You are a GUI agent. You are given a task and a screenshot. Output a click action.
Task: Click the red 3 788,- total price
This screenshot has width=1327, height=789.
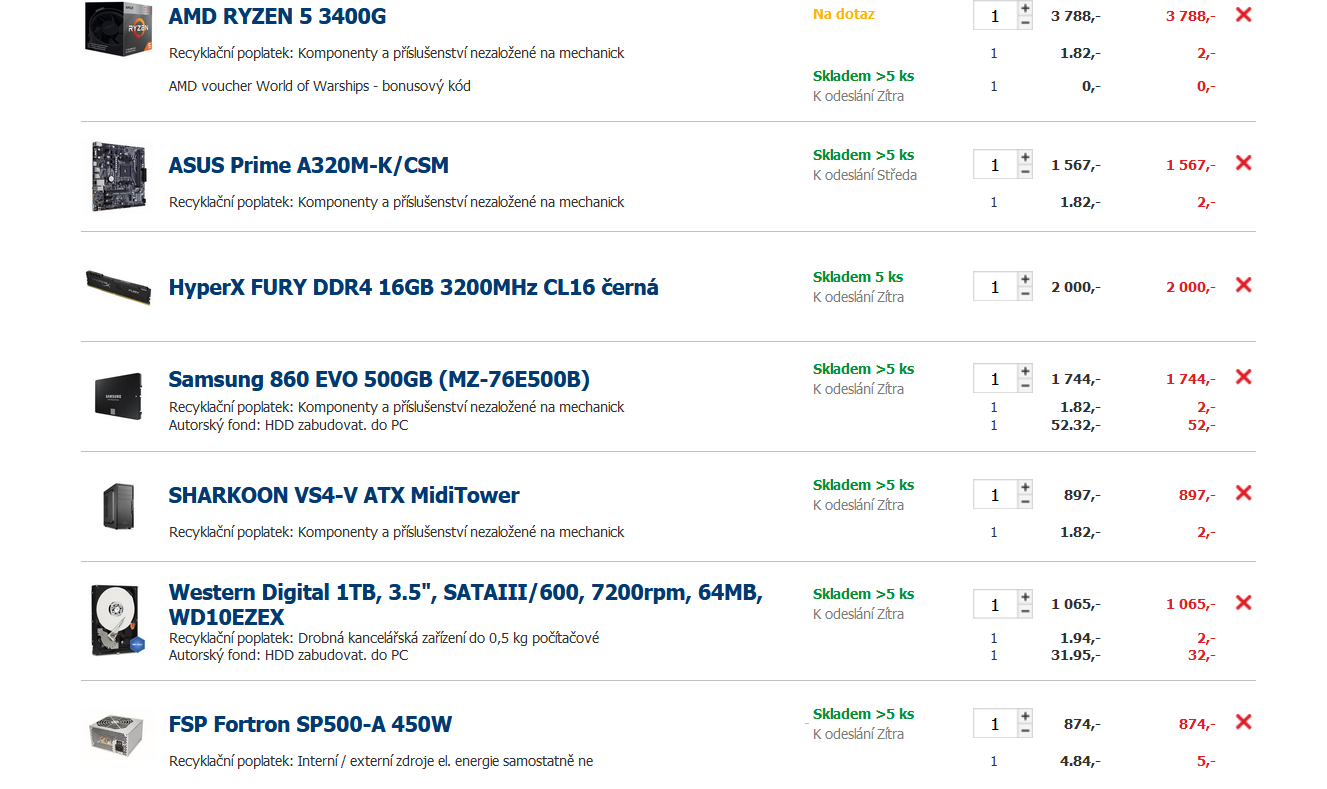point(1191,16)
